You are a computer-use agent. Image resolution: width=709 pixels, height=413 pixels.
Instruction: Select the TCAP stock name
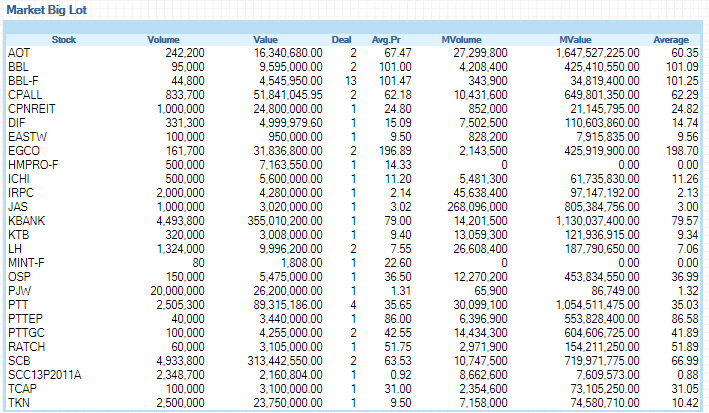[x=22, y=389]
